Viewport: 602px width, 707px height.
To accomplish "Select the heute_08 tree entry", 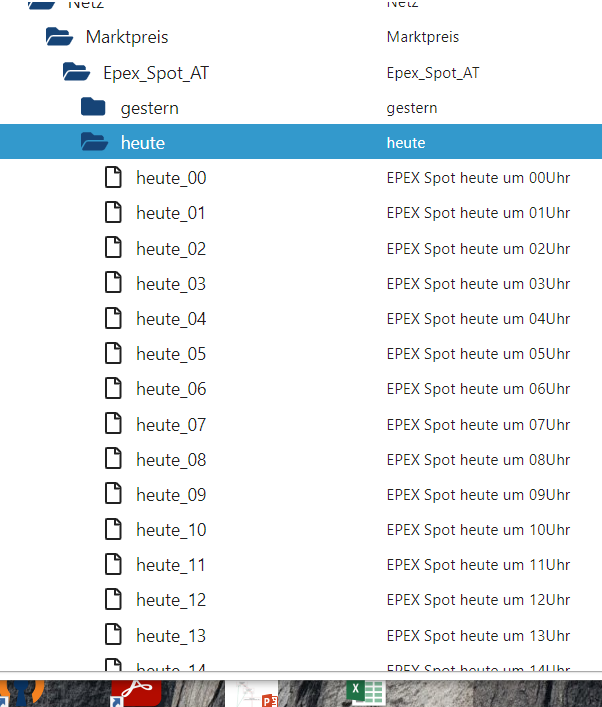I will click(171, 460).
